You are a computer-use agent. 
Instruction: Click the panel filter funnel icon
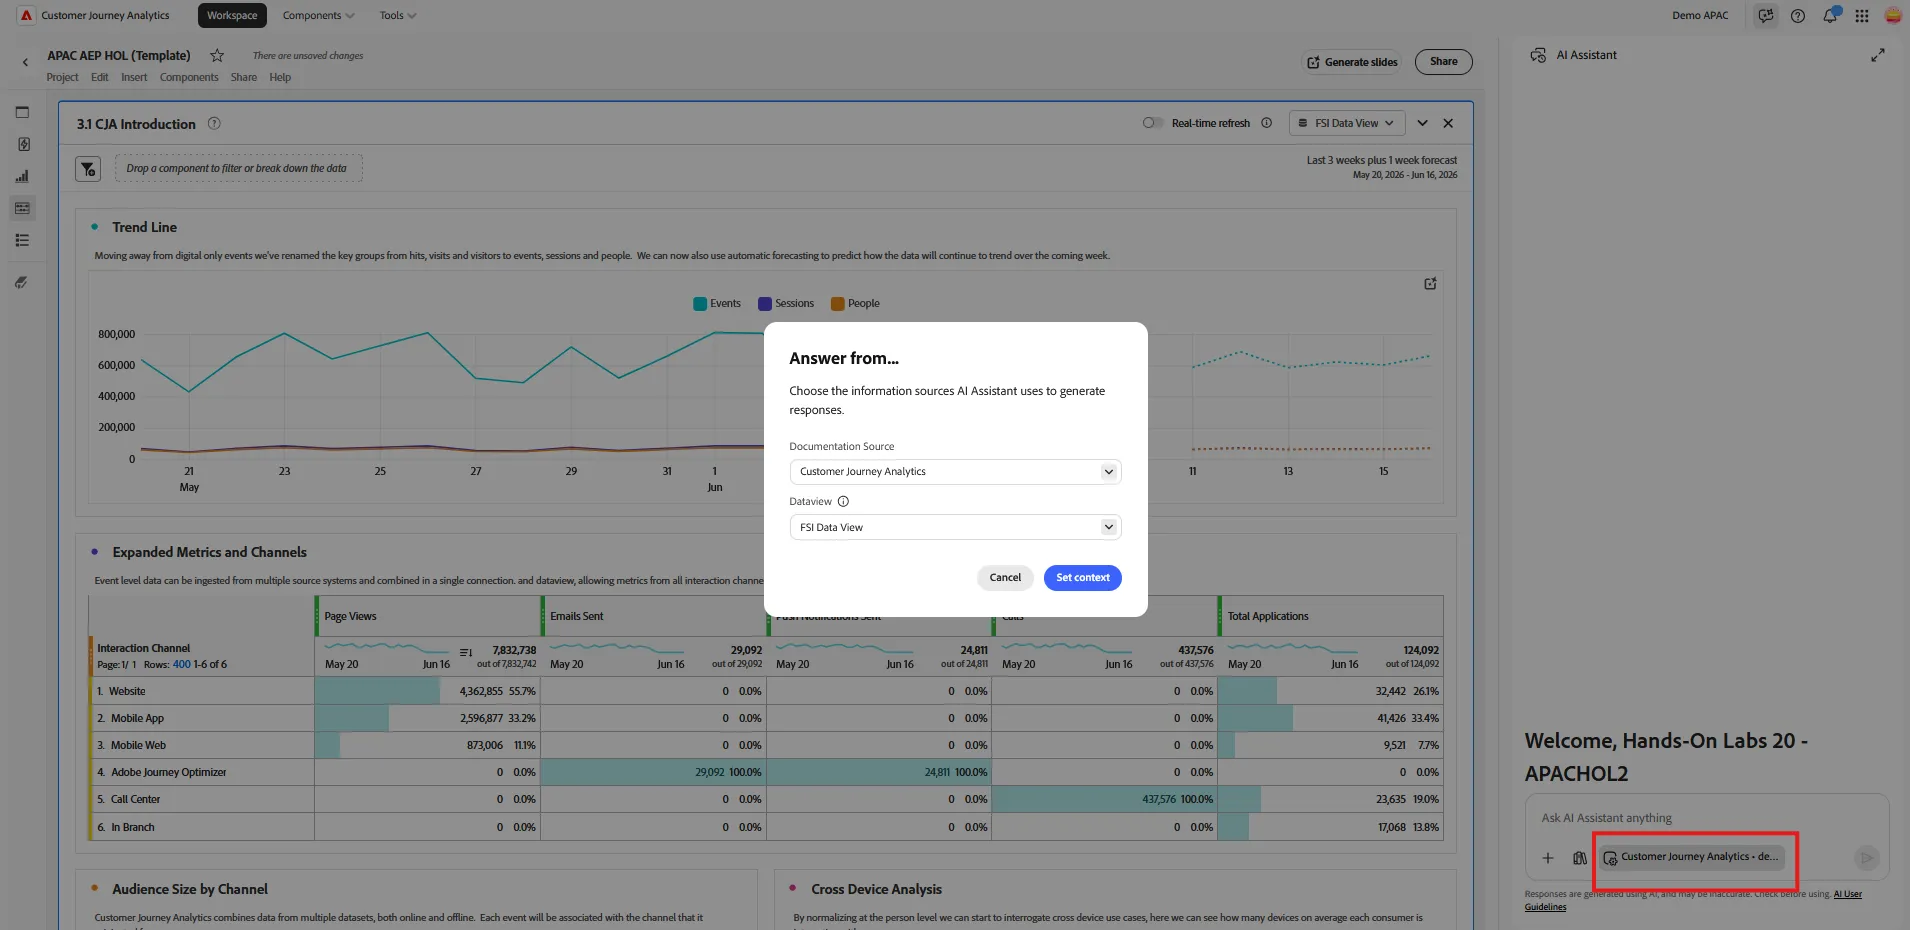(88, 169)
